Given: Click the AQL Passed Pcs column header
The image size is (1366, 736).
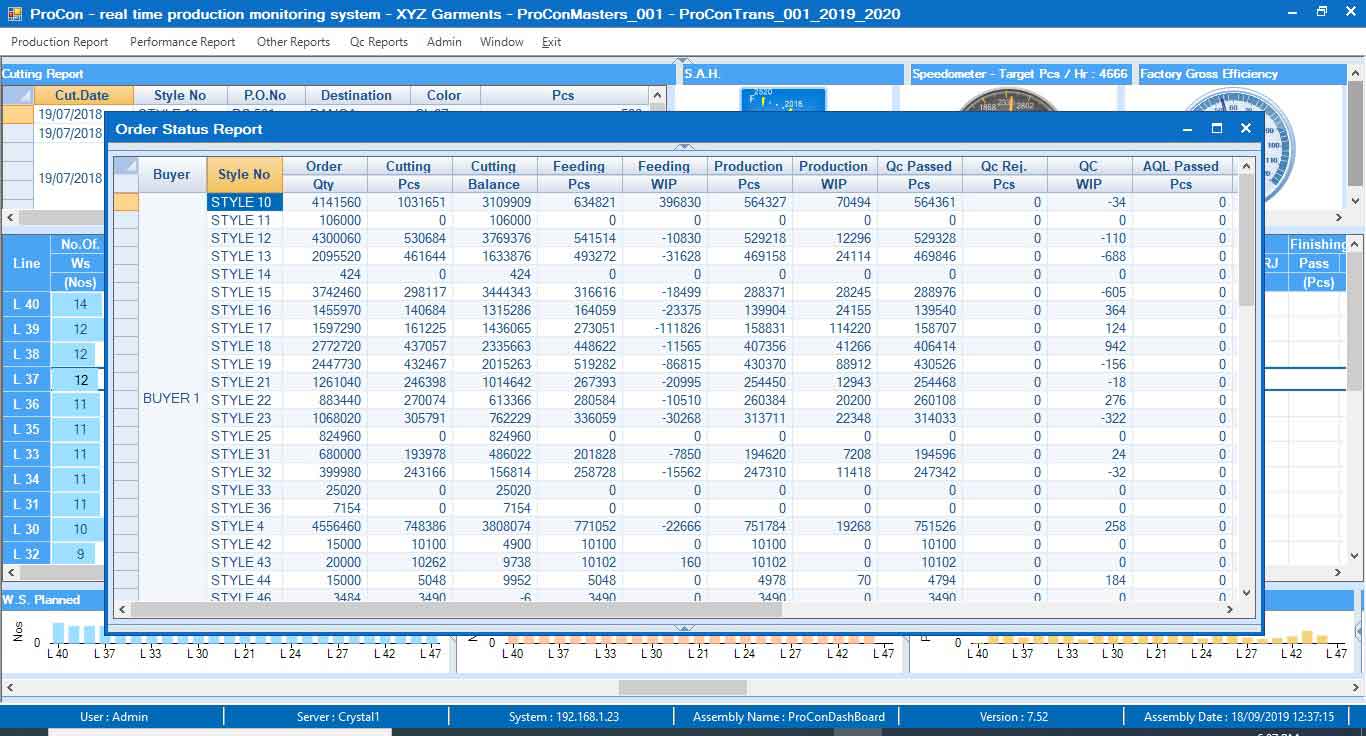Looking at the screenshot, I should point(1181,175).
